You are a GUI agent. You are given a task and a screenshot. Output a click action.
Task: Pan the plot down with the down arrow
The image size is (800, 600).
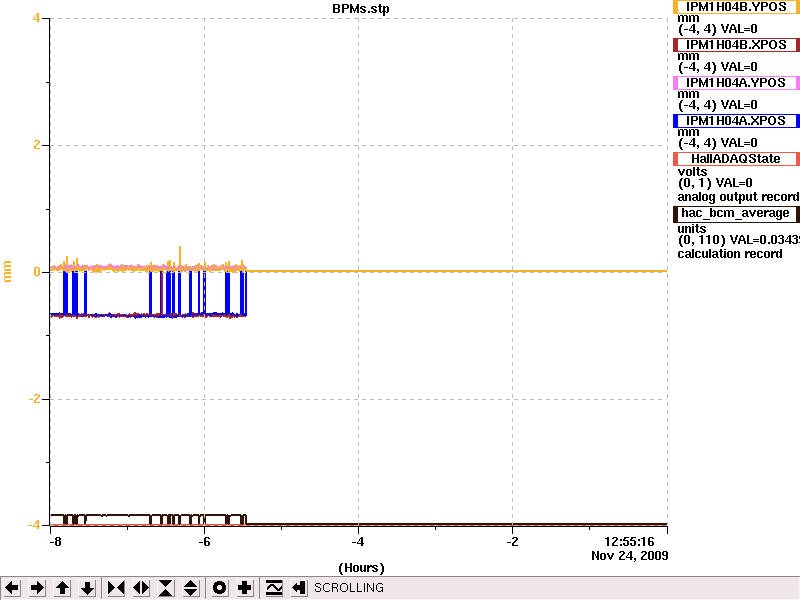87,588
